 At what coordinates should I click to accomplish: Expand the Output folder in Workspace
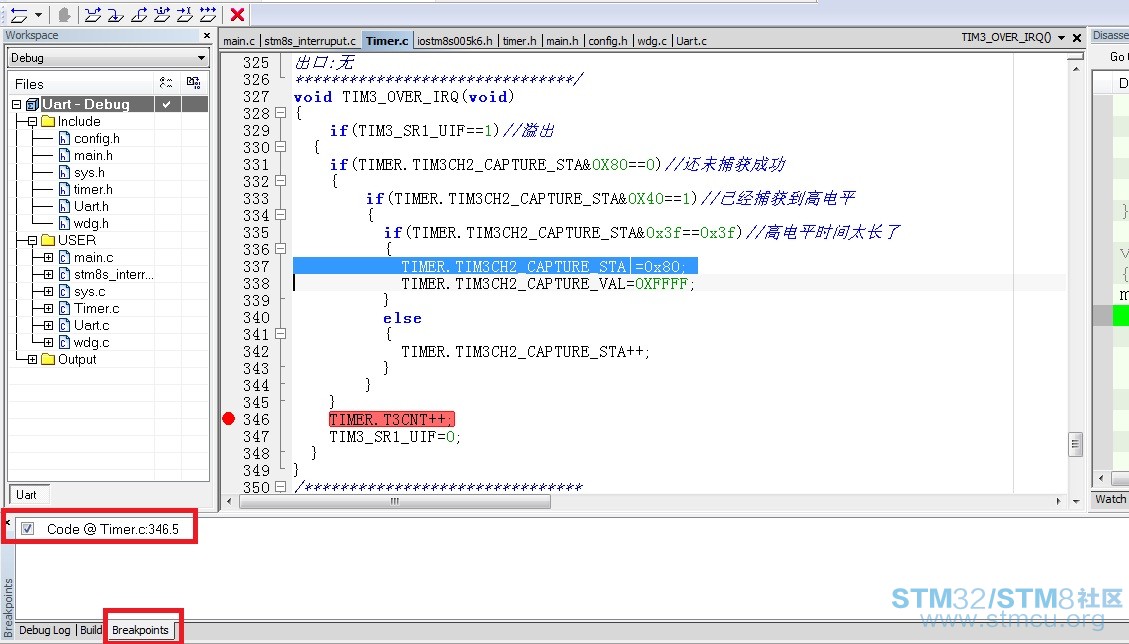tap(32, 359)
